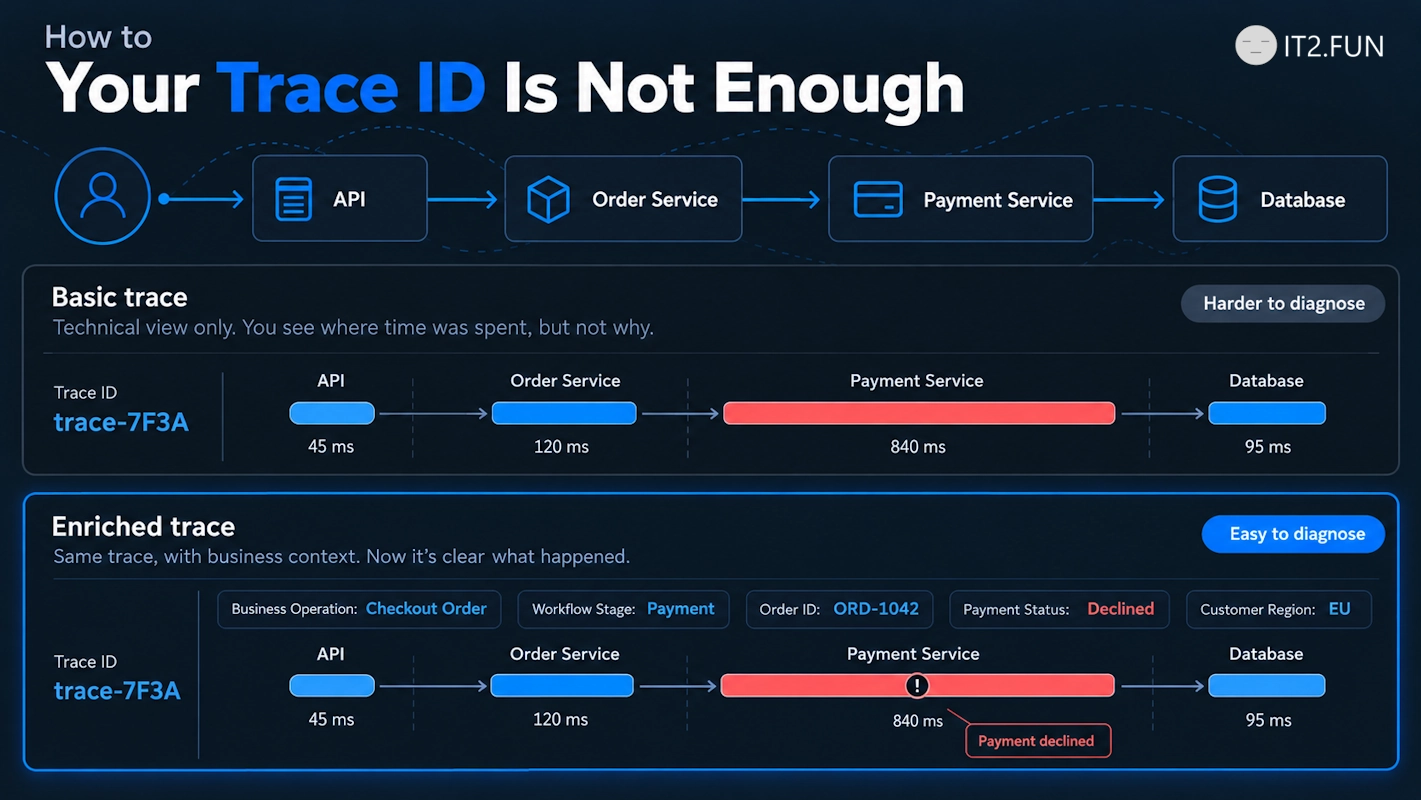This screenshot has width=1421, height=800.
Task: Click "45 ms" under API in Basic trace
Action: pyautogui.click(x=331, y=447)
